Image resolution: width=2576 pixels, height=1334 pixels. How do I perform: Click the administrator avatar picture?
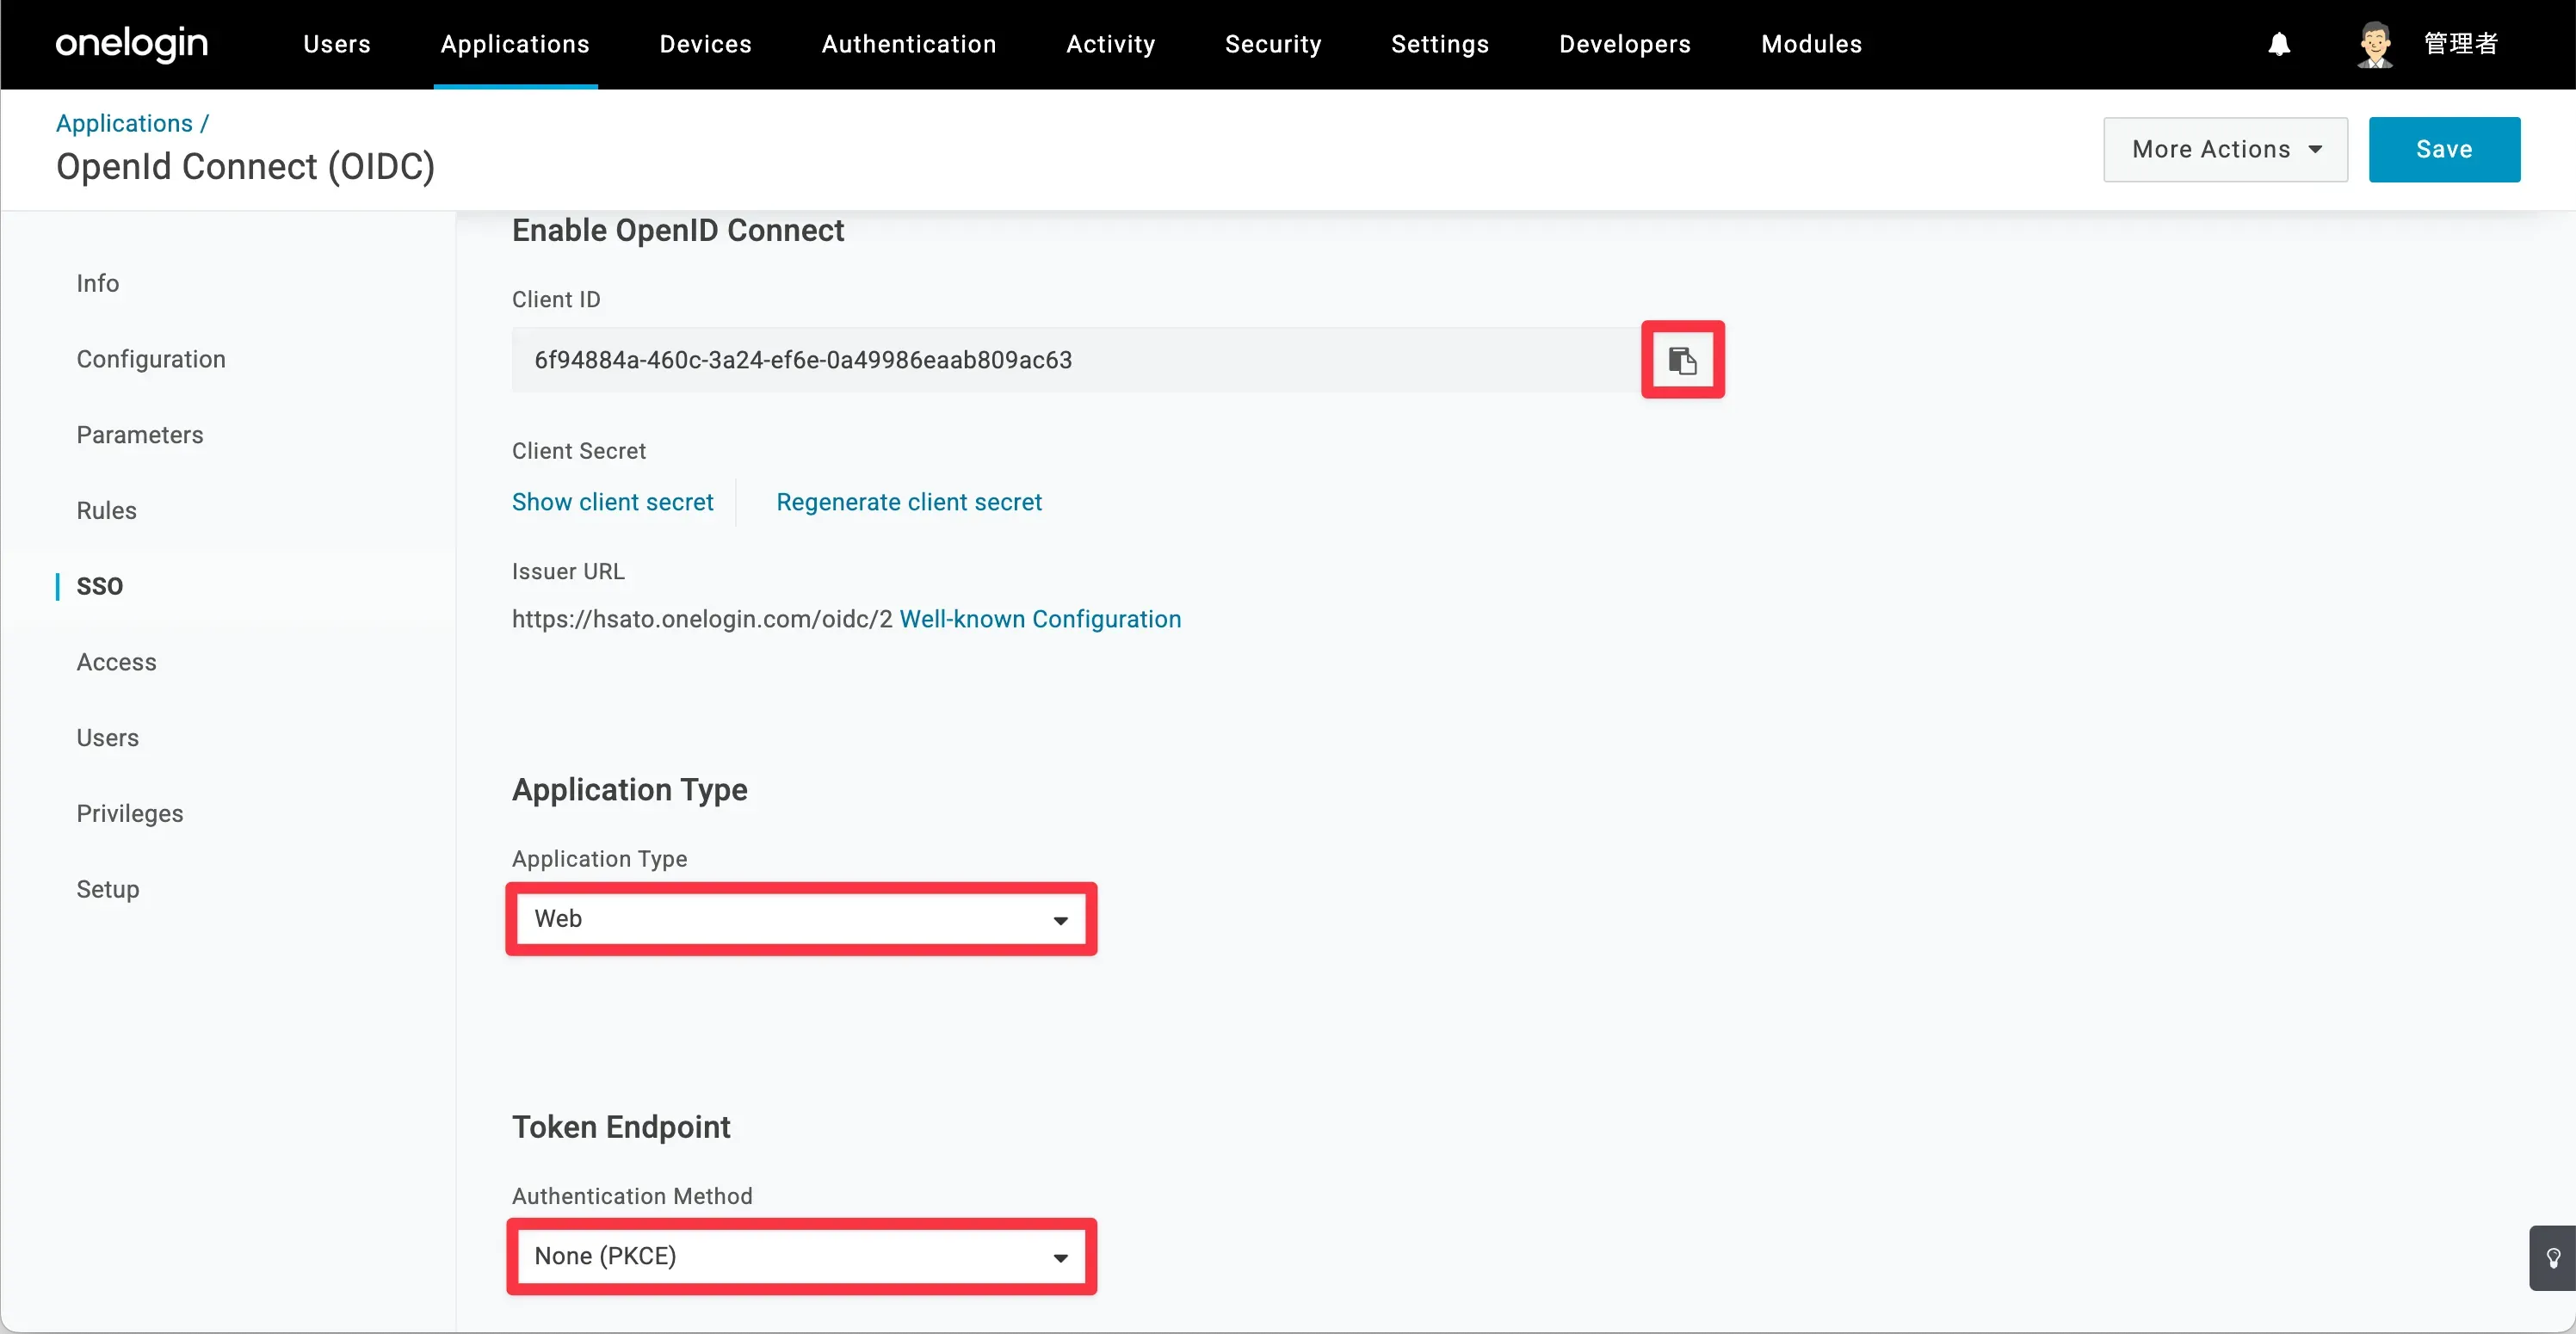(x=2375, y=44)
